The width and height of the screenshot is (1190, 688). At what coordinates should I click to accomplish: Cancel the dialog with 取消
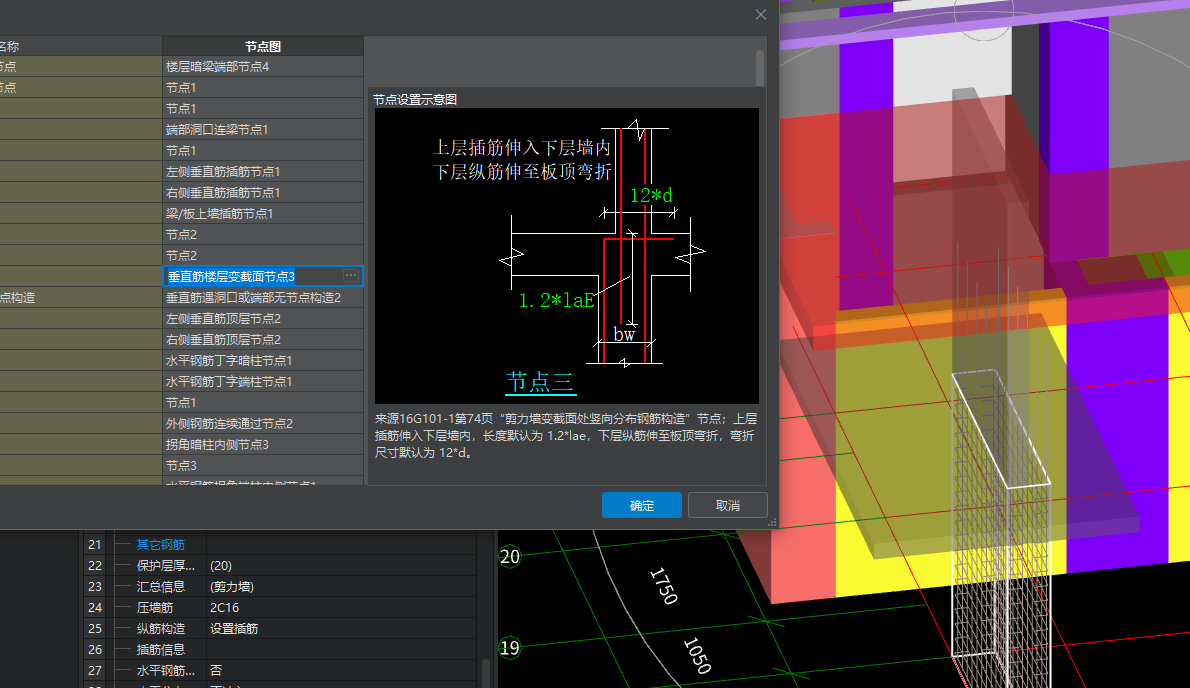tap(727, 505)
